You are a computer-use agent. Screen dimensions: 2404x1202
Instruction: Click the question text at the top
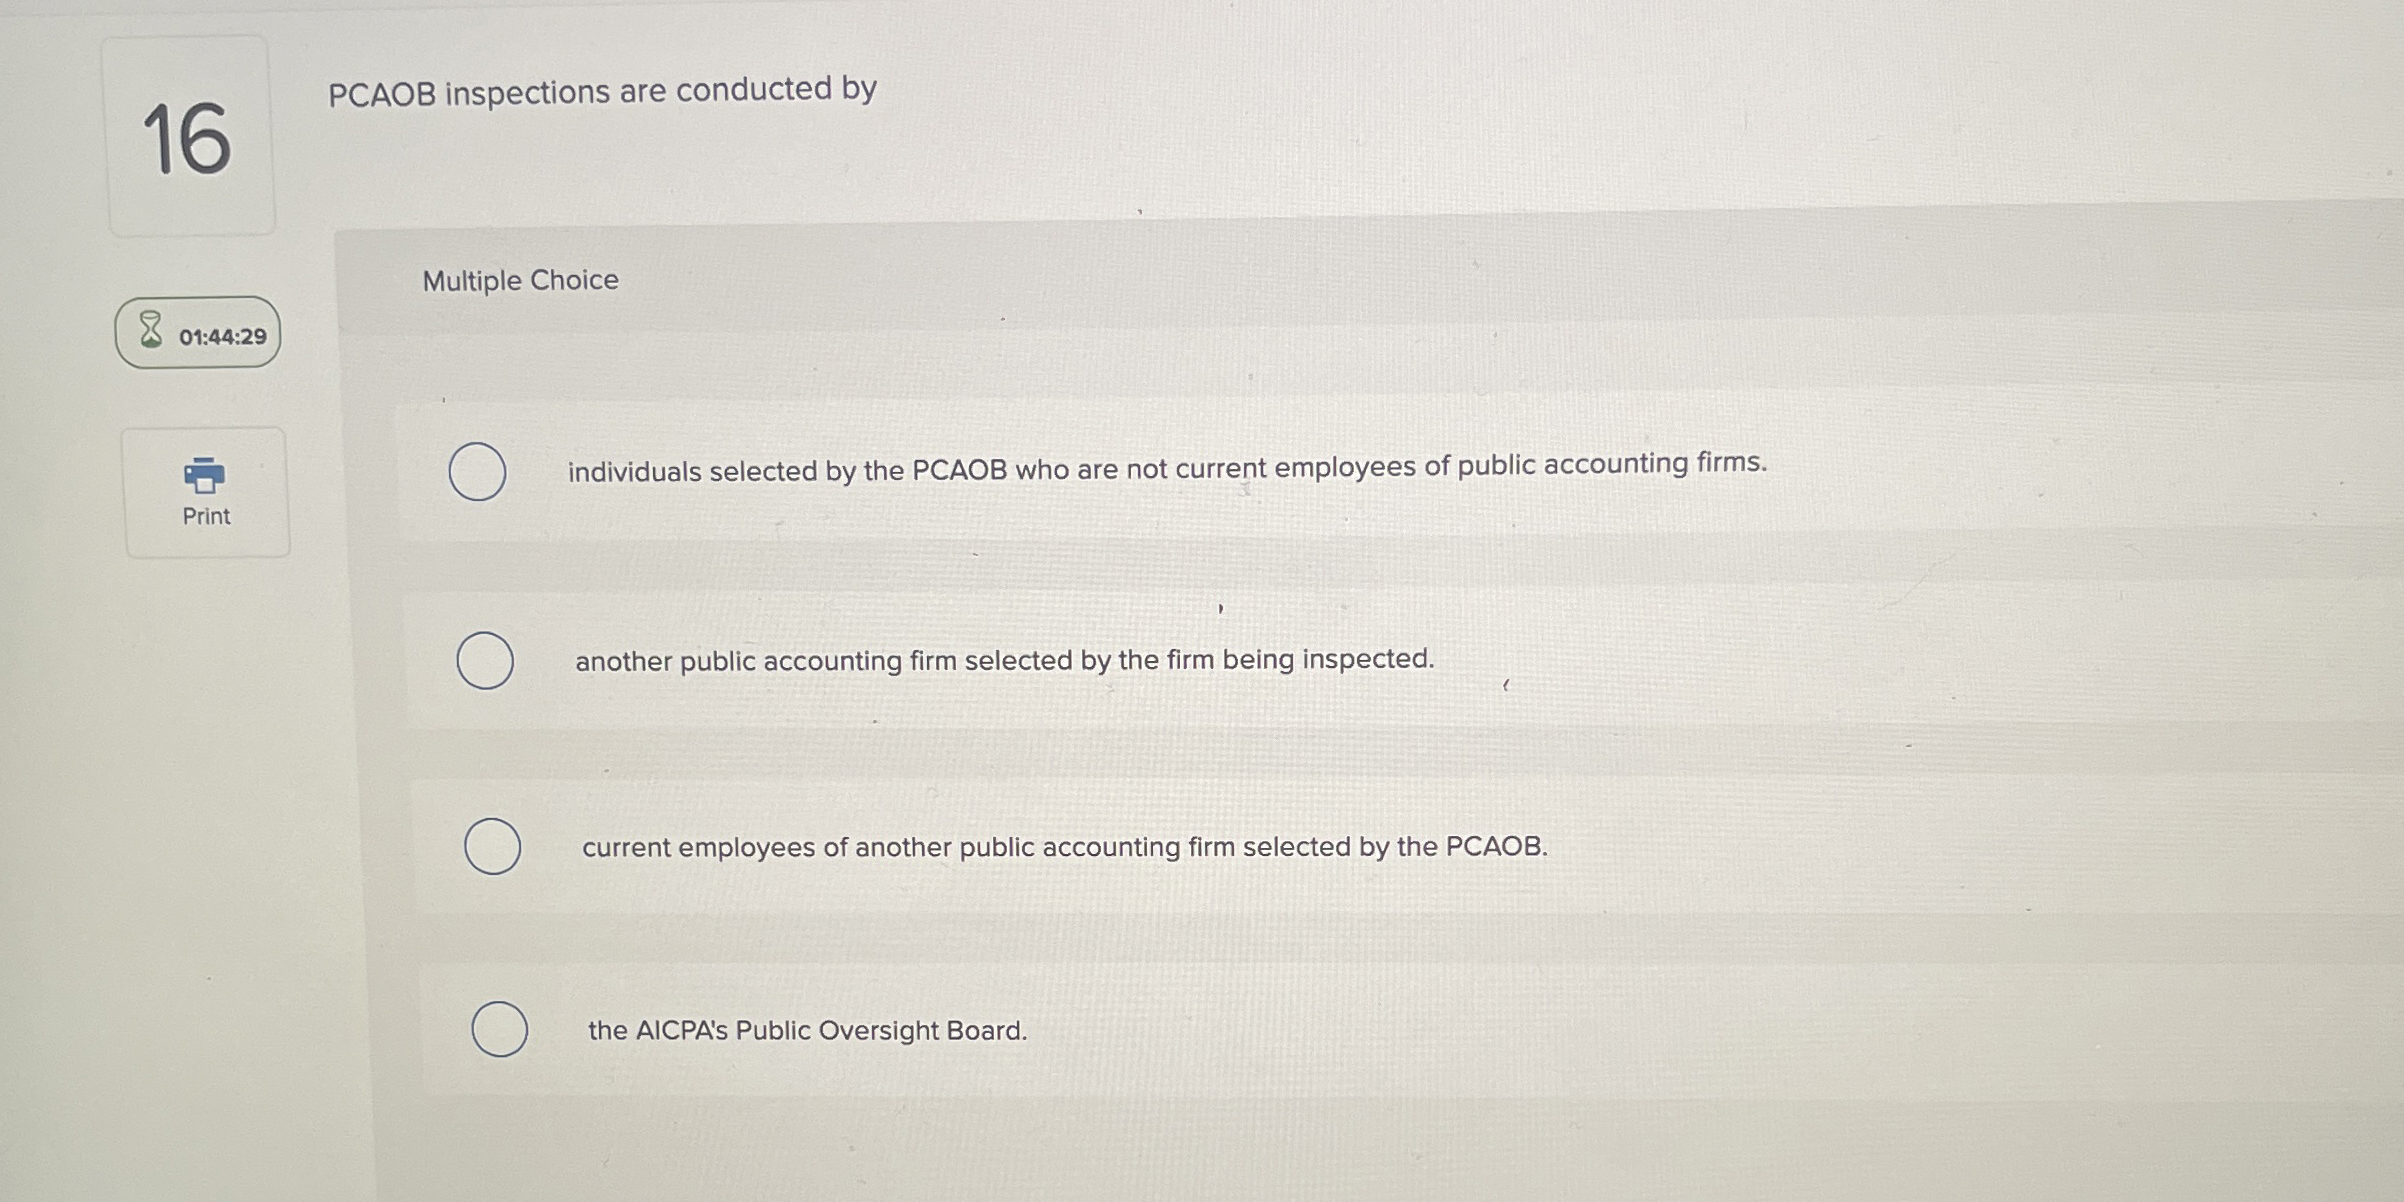click(x=602, y=90)
